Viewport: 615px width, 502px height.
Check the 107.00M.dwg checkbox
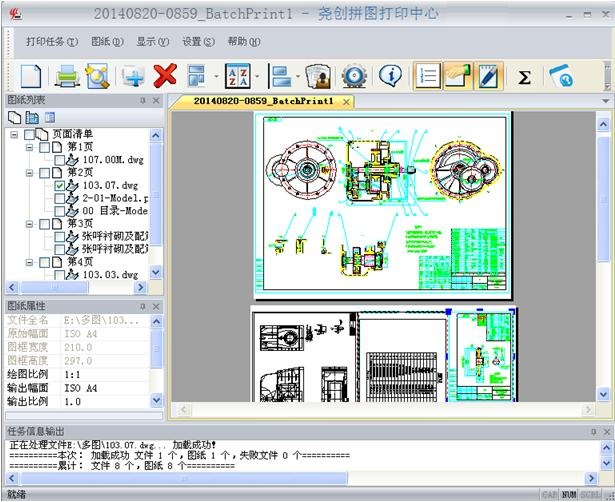coord(60,160)
